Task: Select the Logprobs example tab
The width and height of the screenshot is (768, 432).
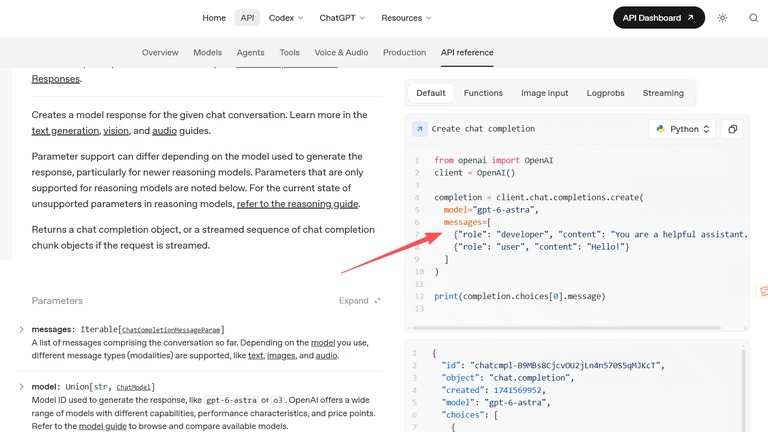Action: click(x=605, y=93)
